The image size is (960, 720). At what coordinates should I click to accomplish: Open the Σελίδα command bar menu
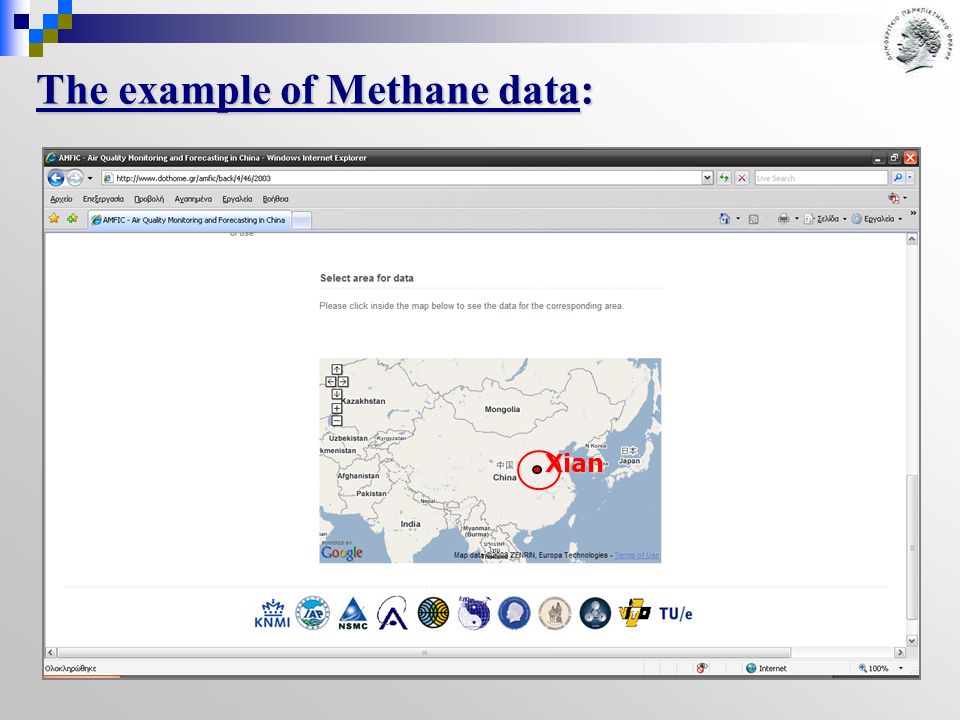(825, 219)
